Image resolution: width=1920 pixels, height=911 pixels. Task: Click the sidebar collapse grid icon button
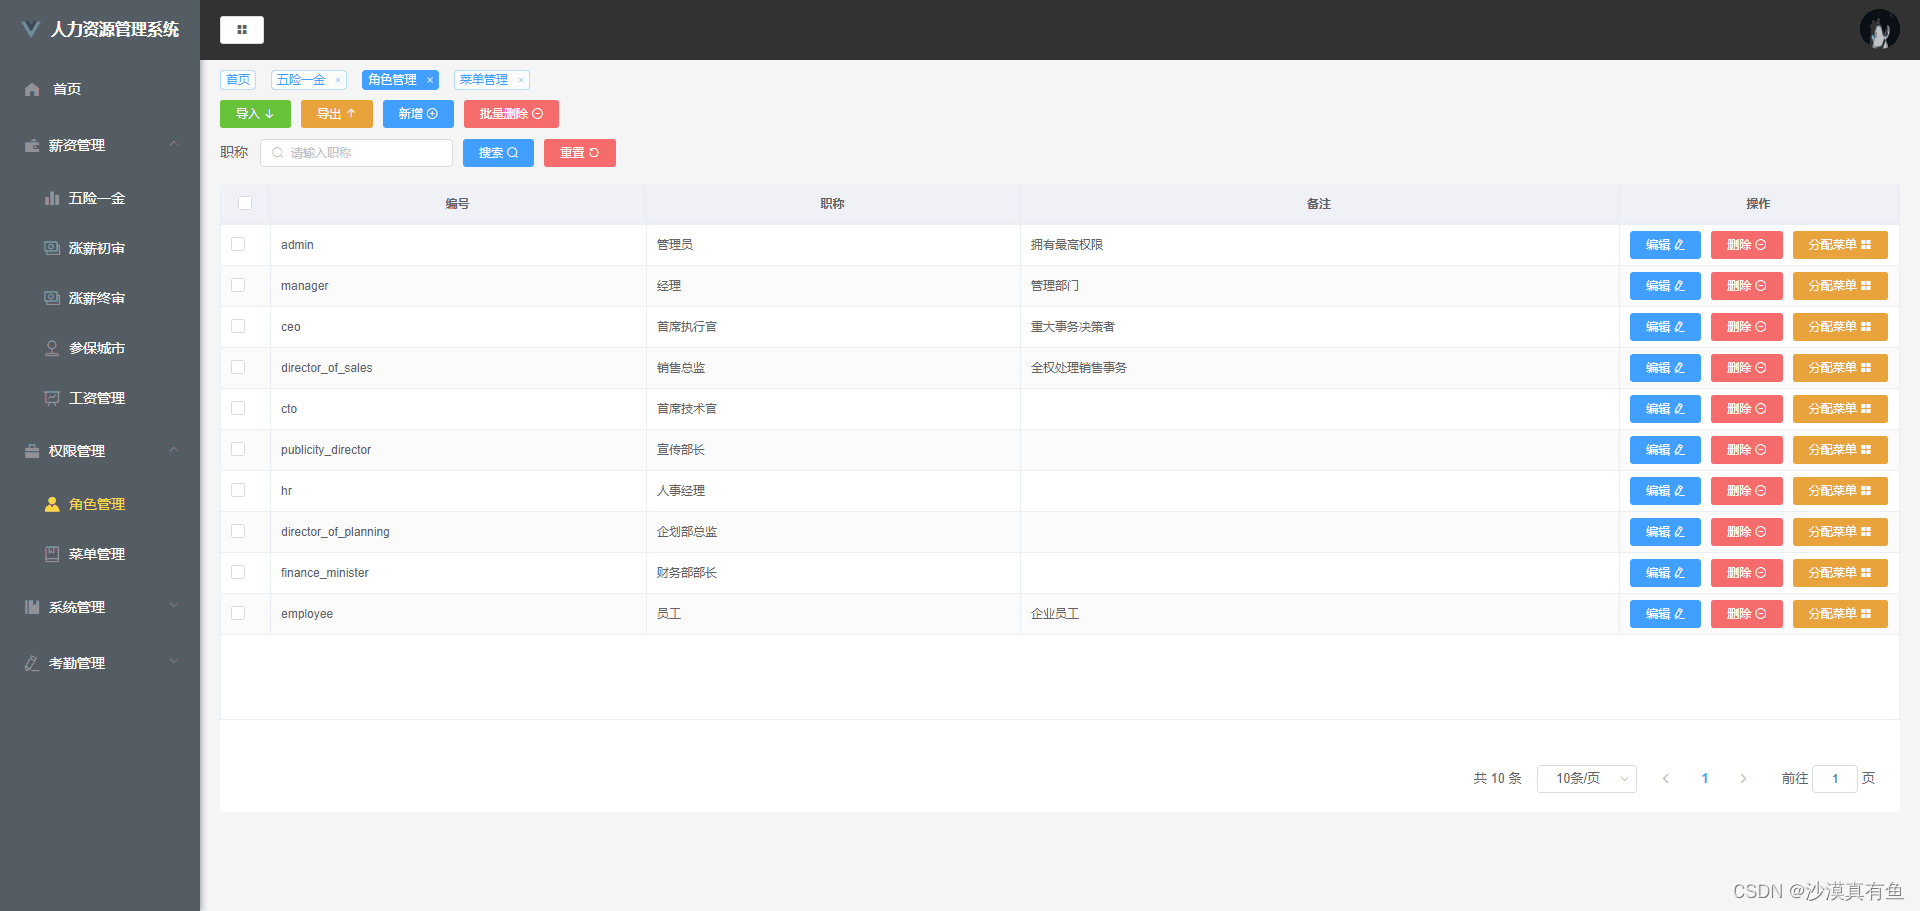tap(242, 30)
